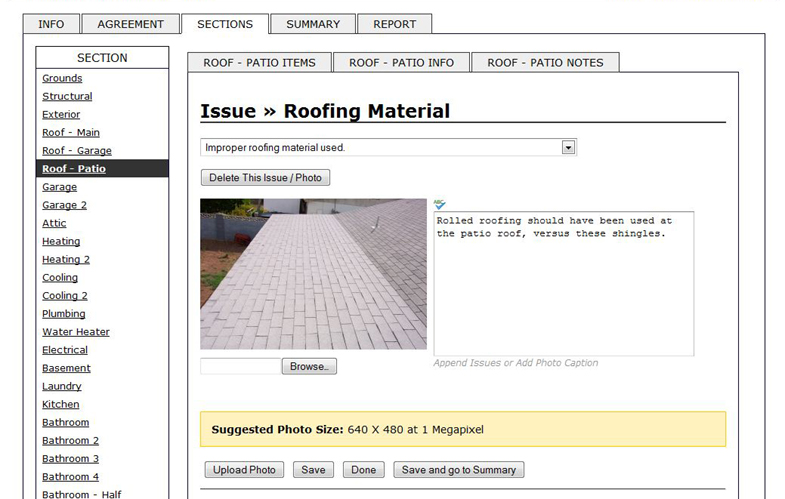The height and width of the screenshot is (499, 785).
Task: Show the ROOF - PATIO NOTES tab
Action: pyautogui.click(x=545, y=63)
